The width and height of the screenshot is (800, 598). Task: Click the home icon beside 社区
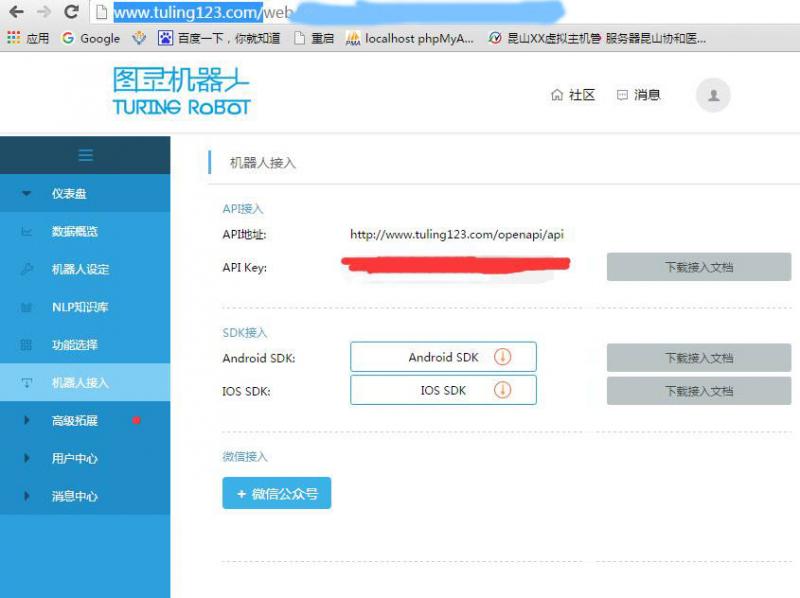(x=557, y=95)
